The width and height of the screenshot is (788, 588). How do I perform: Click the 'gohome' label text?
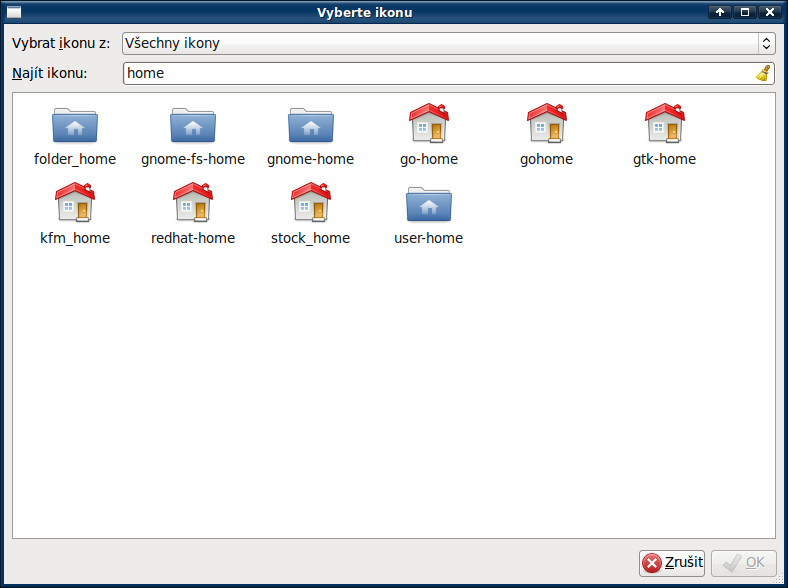[x=547, y=159]
